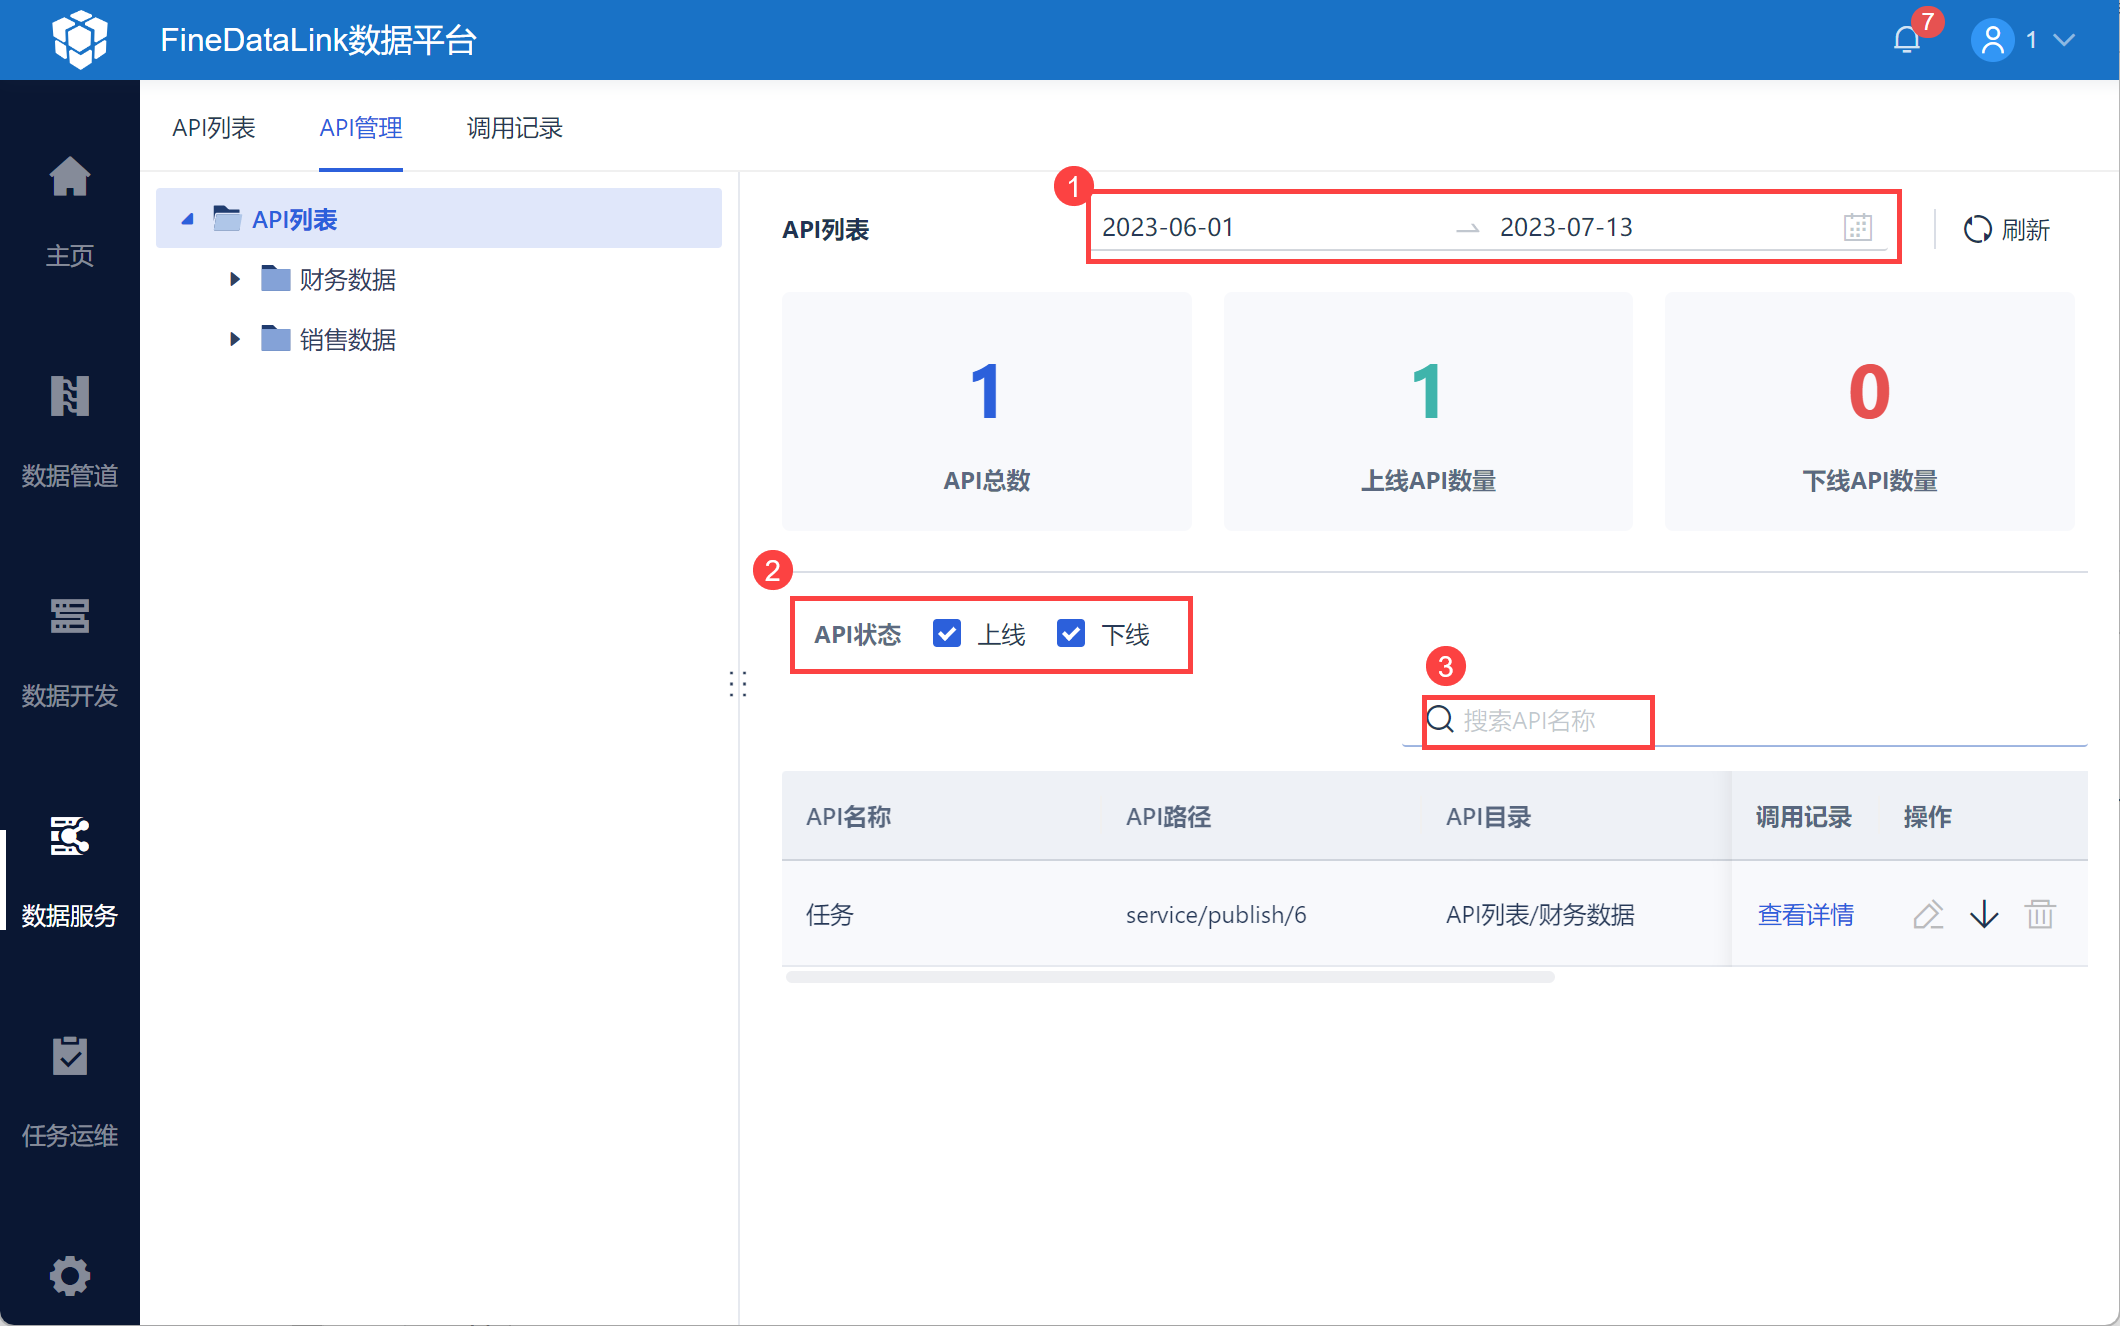Click the API名称 column header
Image resolution: width=2120 pixels, height=1326 pixels.
point(849,817)
